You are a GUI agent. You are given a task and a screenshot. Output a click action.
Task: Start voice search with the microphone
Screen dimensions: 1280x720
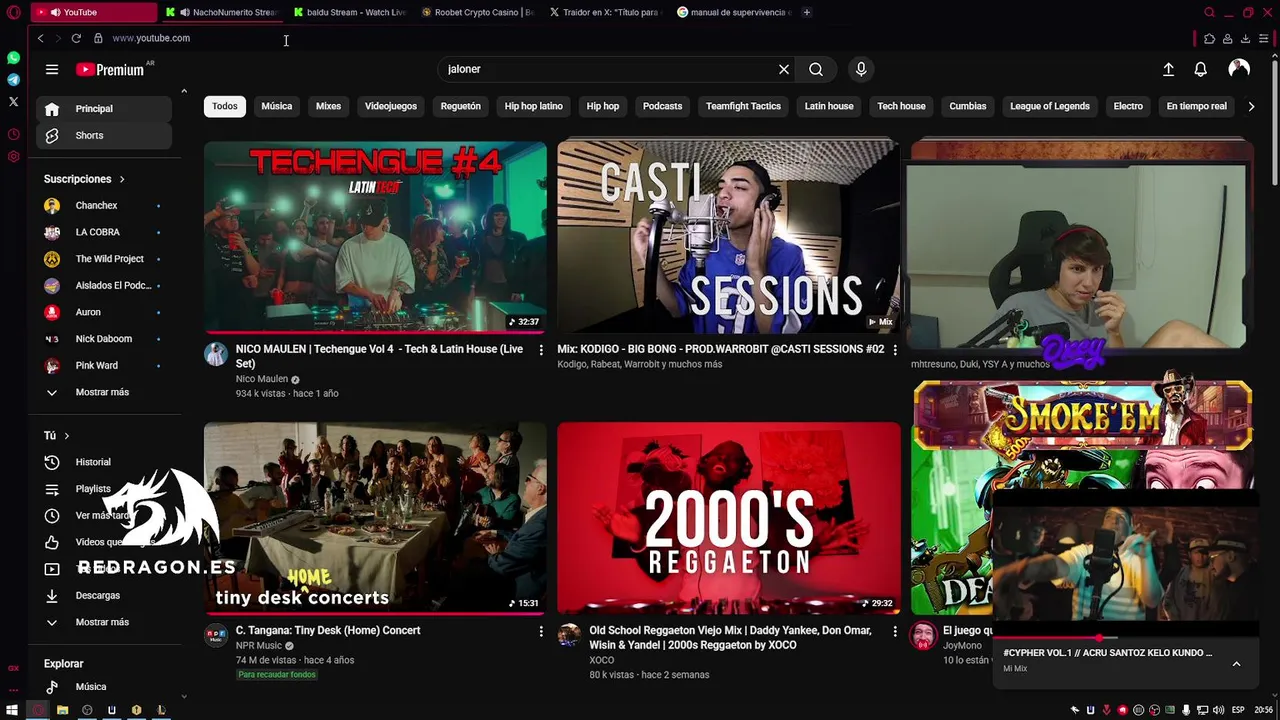(x=861, y=69)
